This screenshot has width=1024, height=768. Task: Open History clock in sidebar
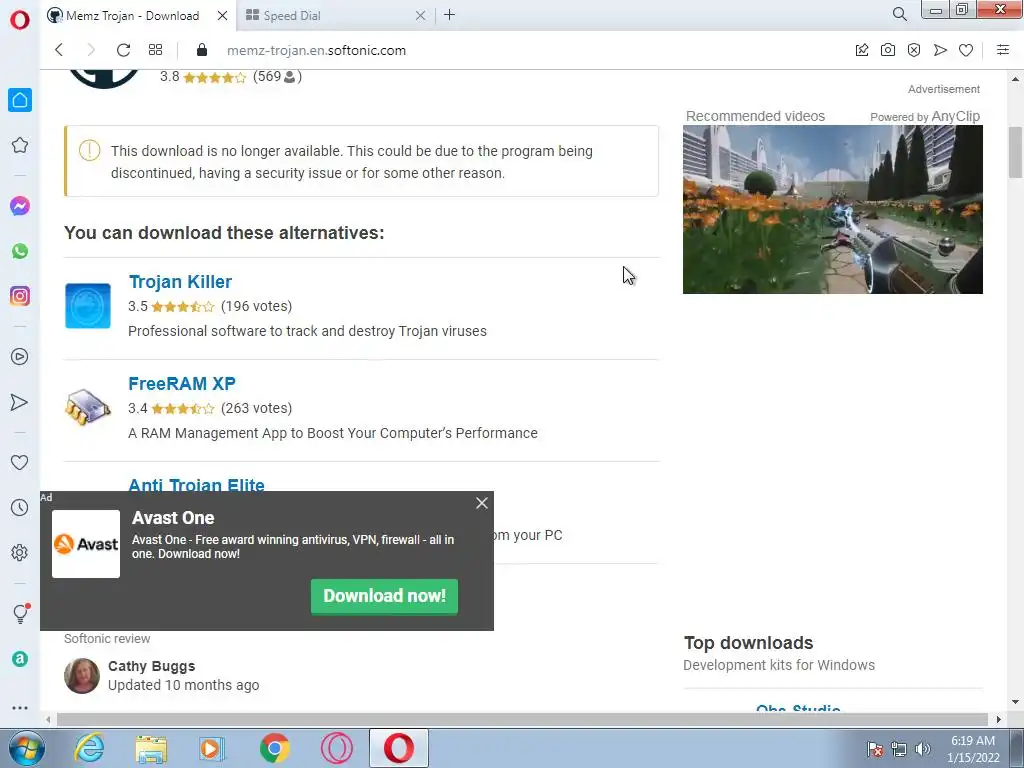pos(20,507)
